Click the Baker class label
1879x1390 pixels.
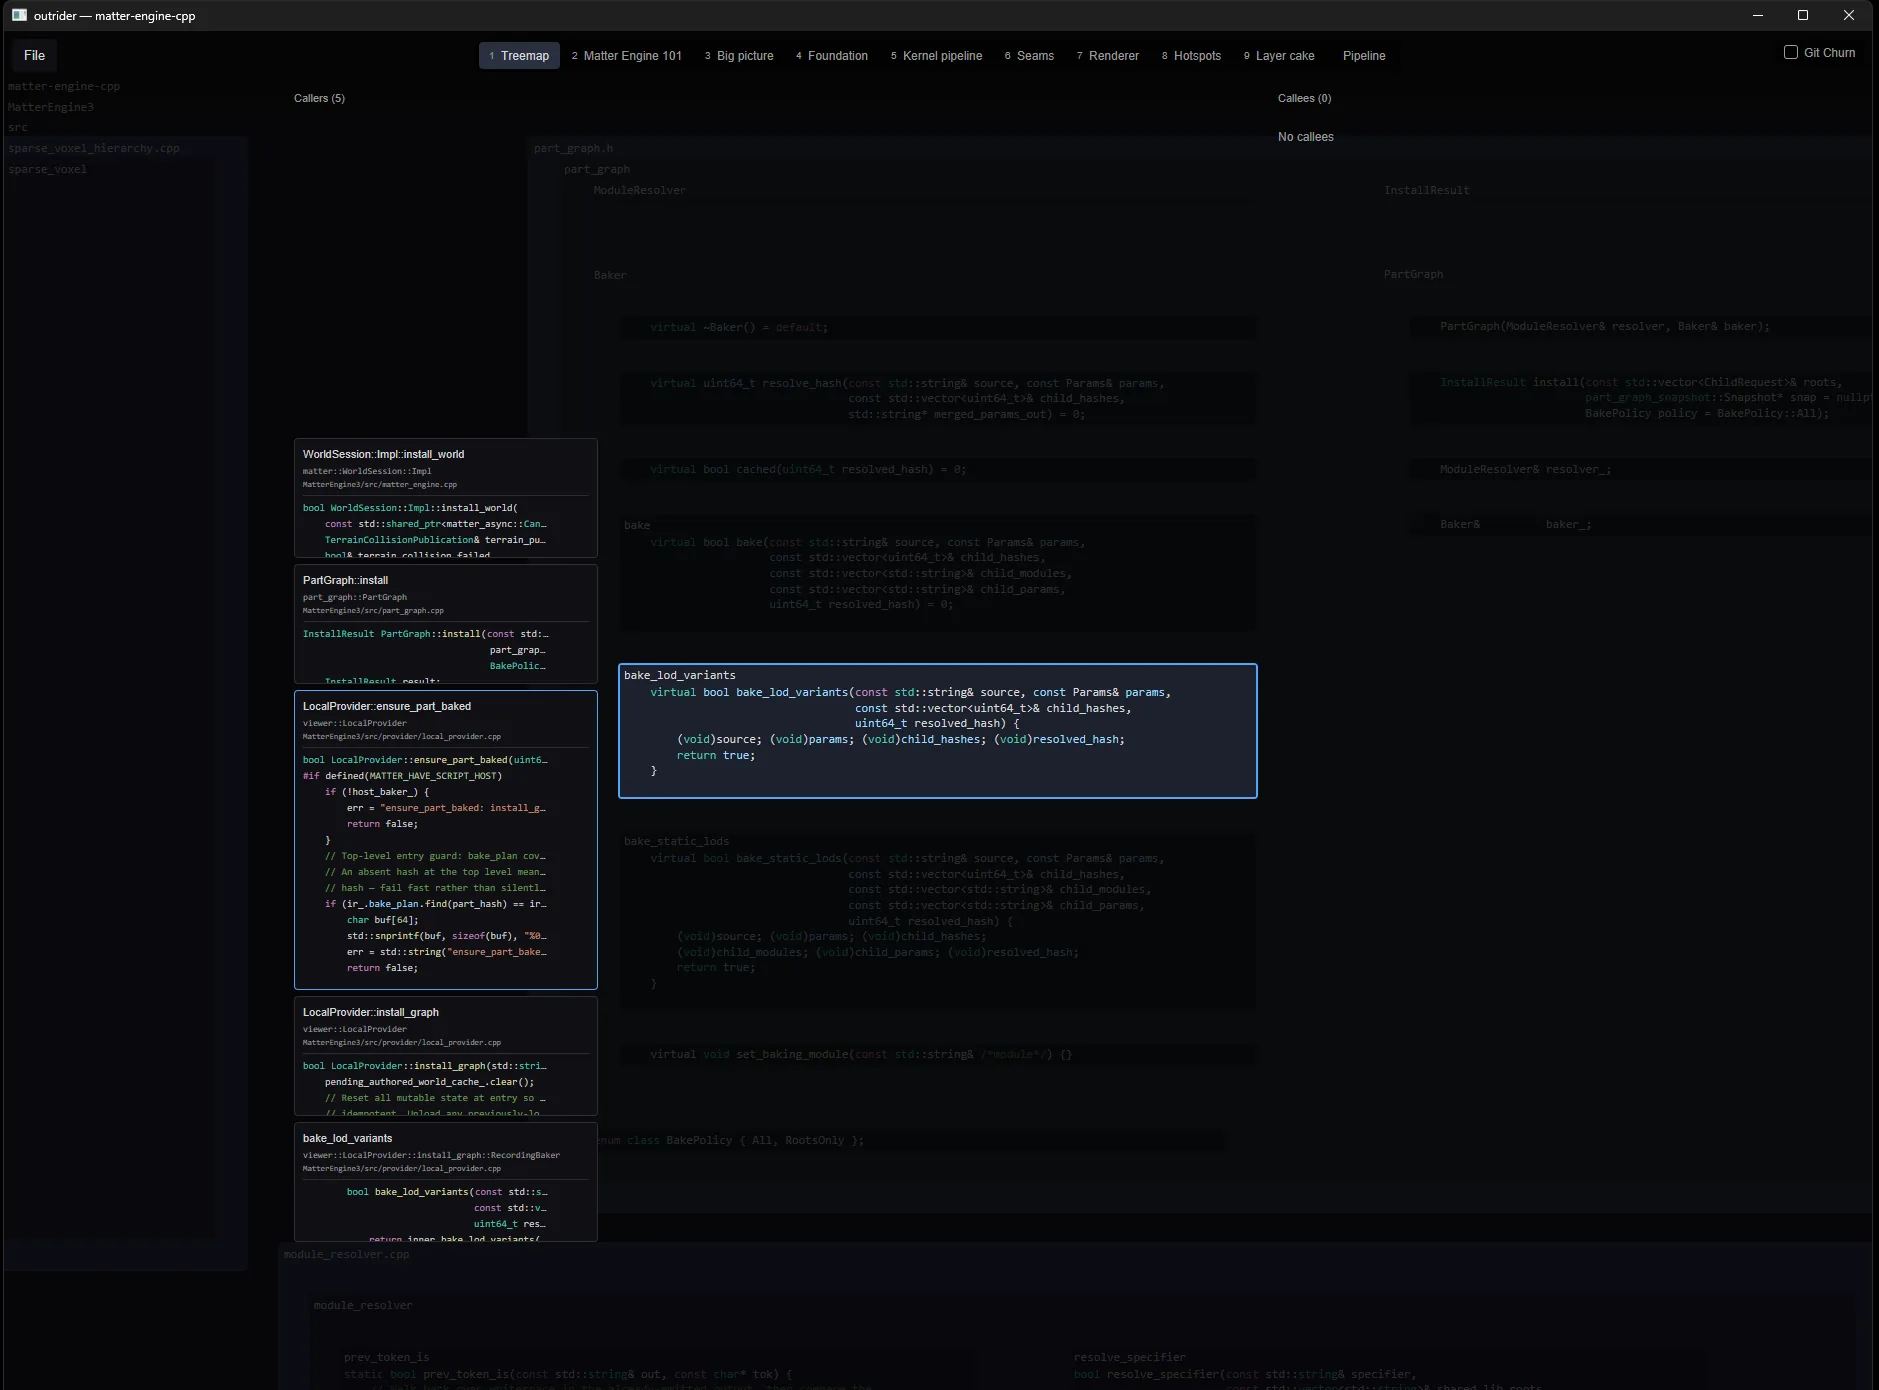click(x=610, y=275)
